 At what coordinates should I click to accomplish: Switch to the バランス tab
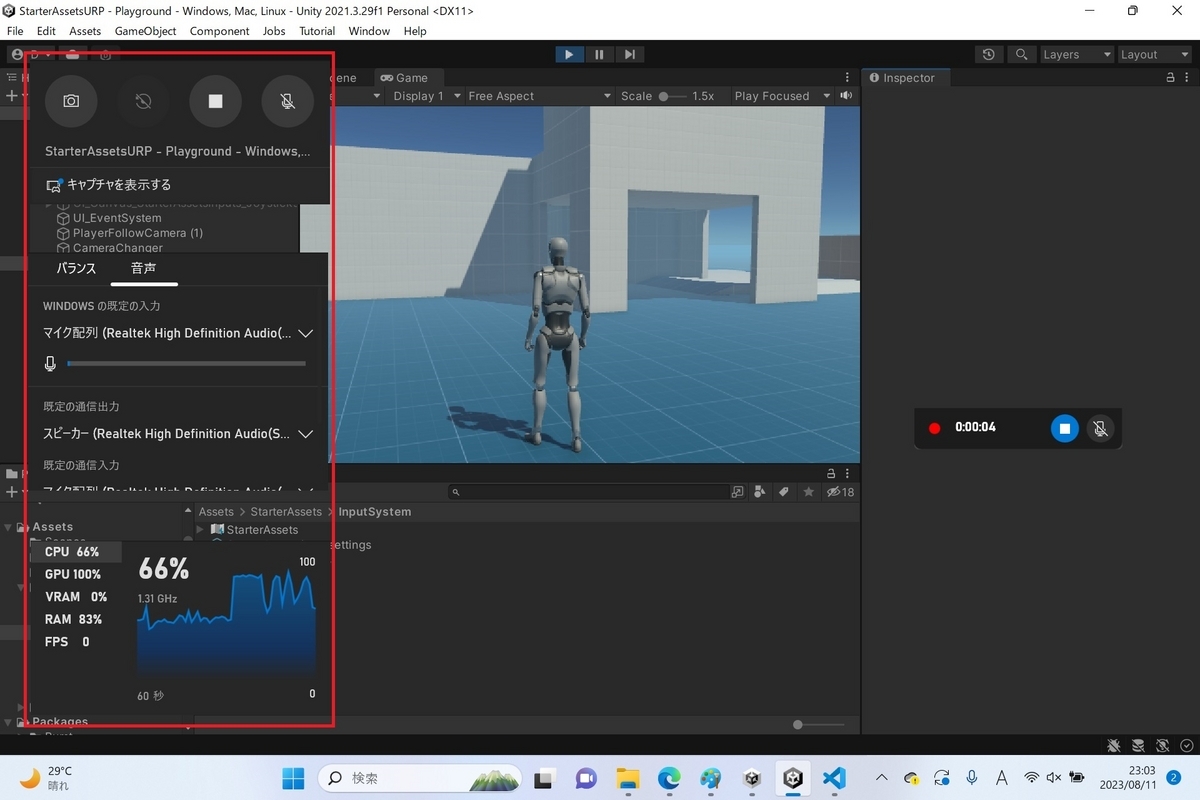click(x=76, y=268)
